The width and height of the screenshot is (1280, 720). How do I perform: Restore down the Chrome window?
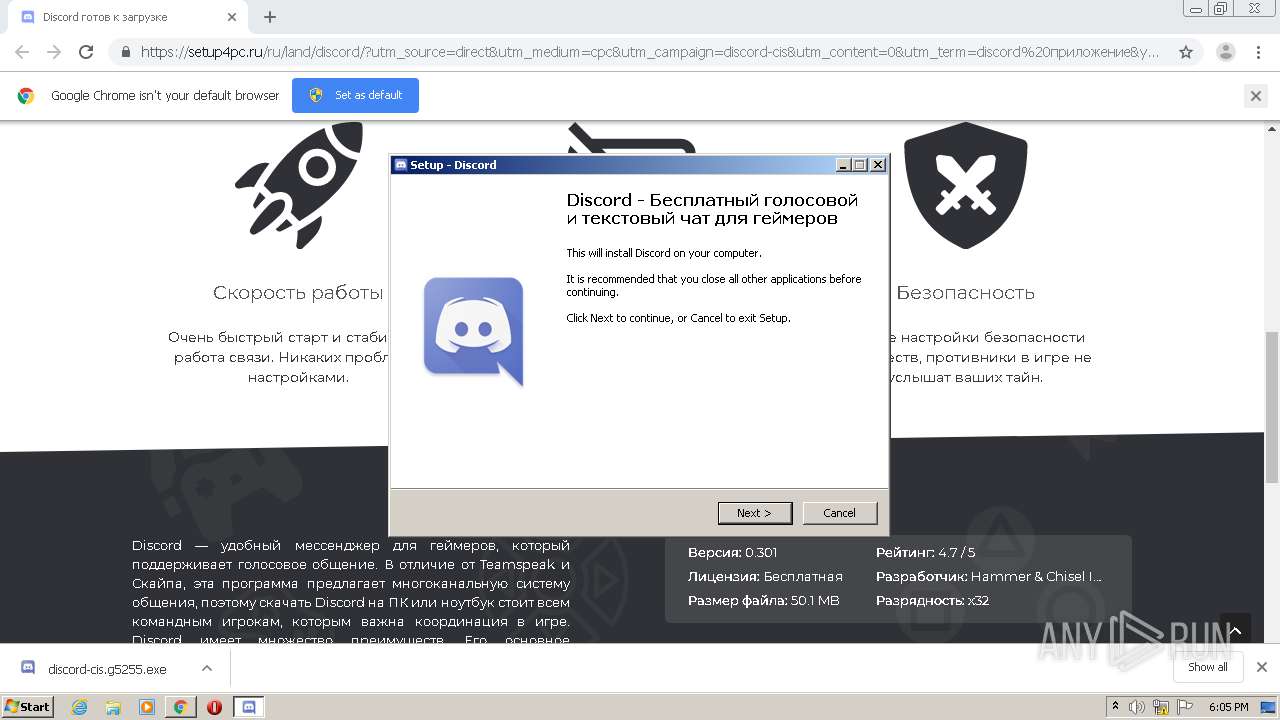[x=1220, y=9]
